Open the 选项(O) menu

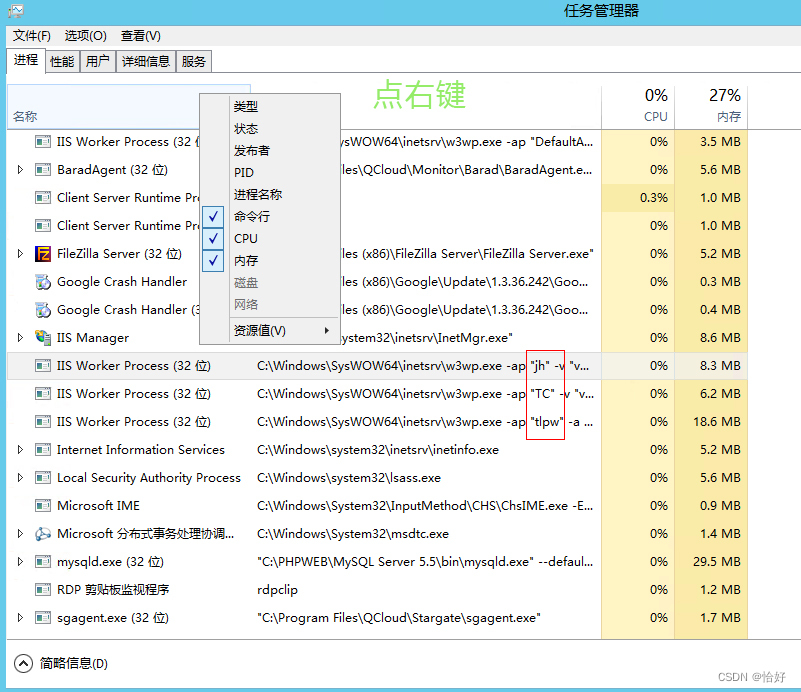point(85,36)
